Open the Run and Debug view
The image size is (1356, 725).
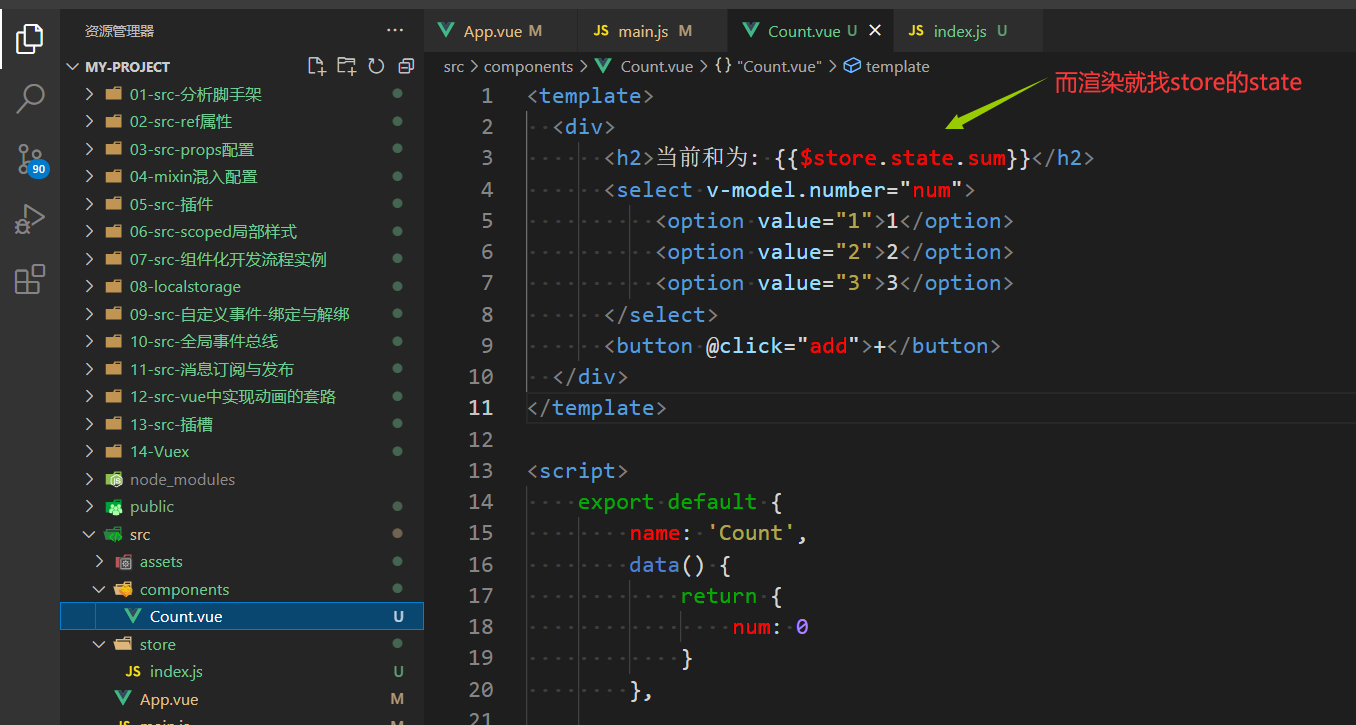pyautogui.click(x=30, y=219)
